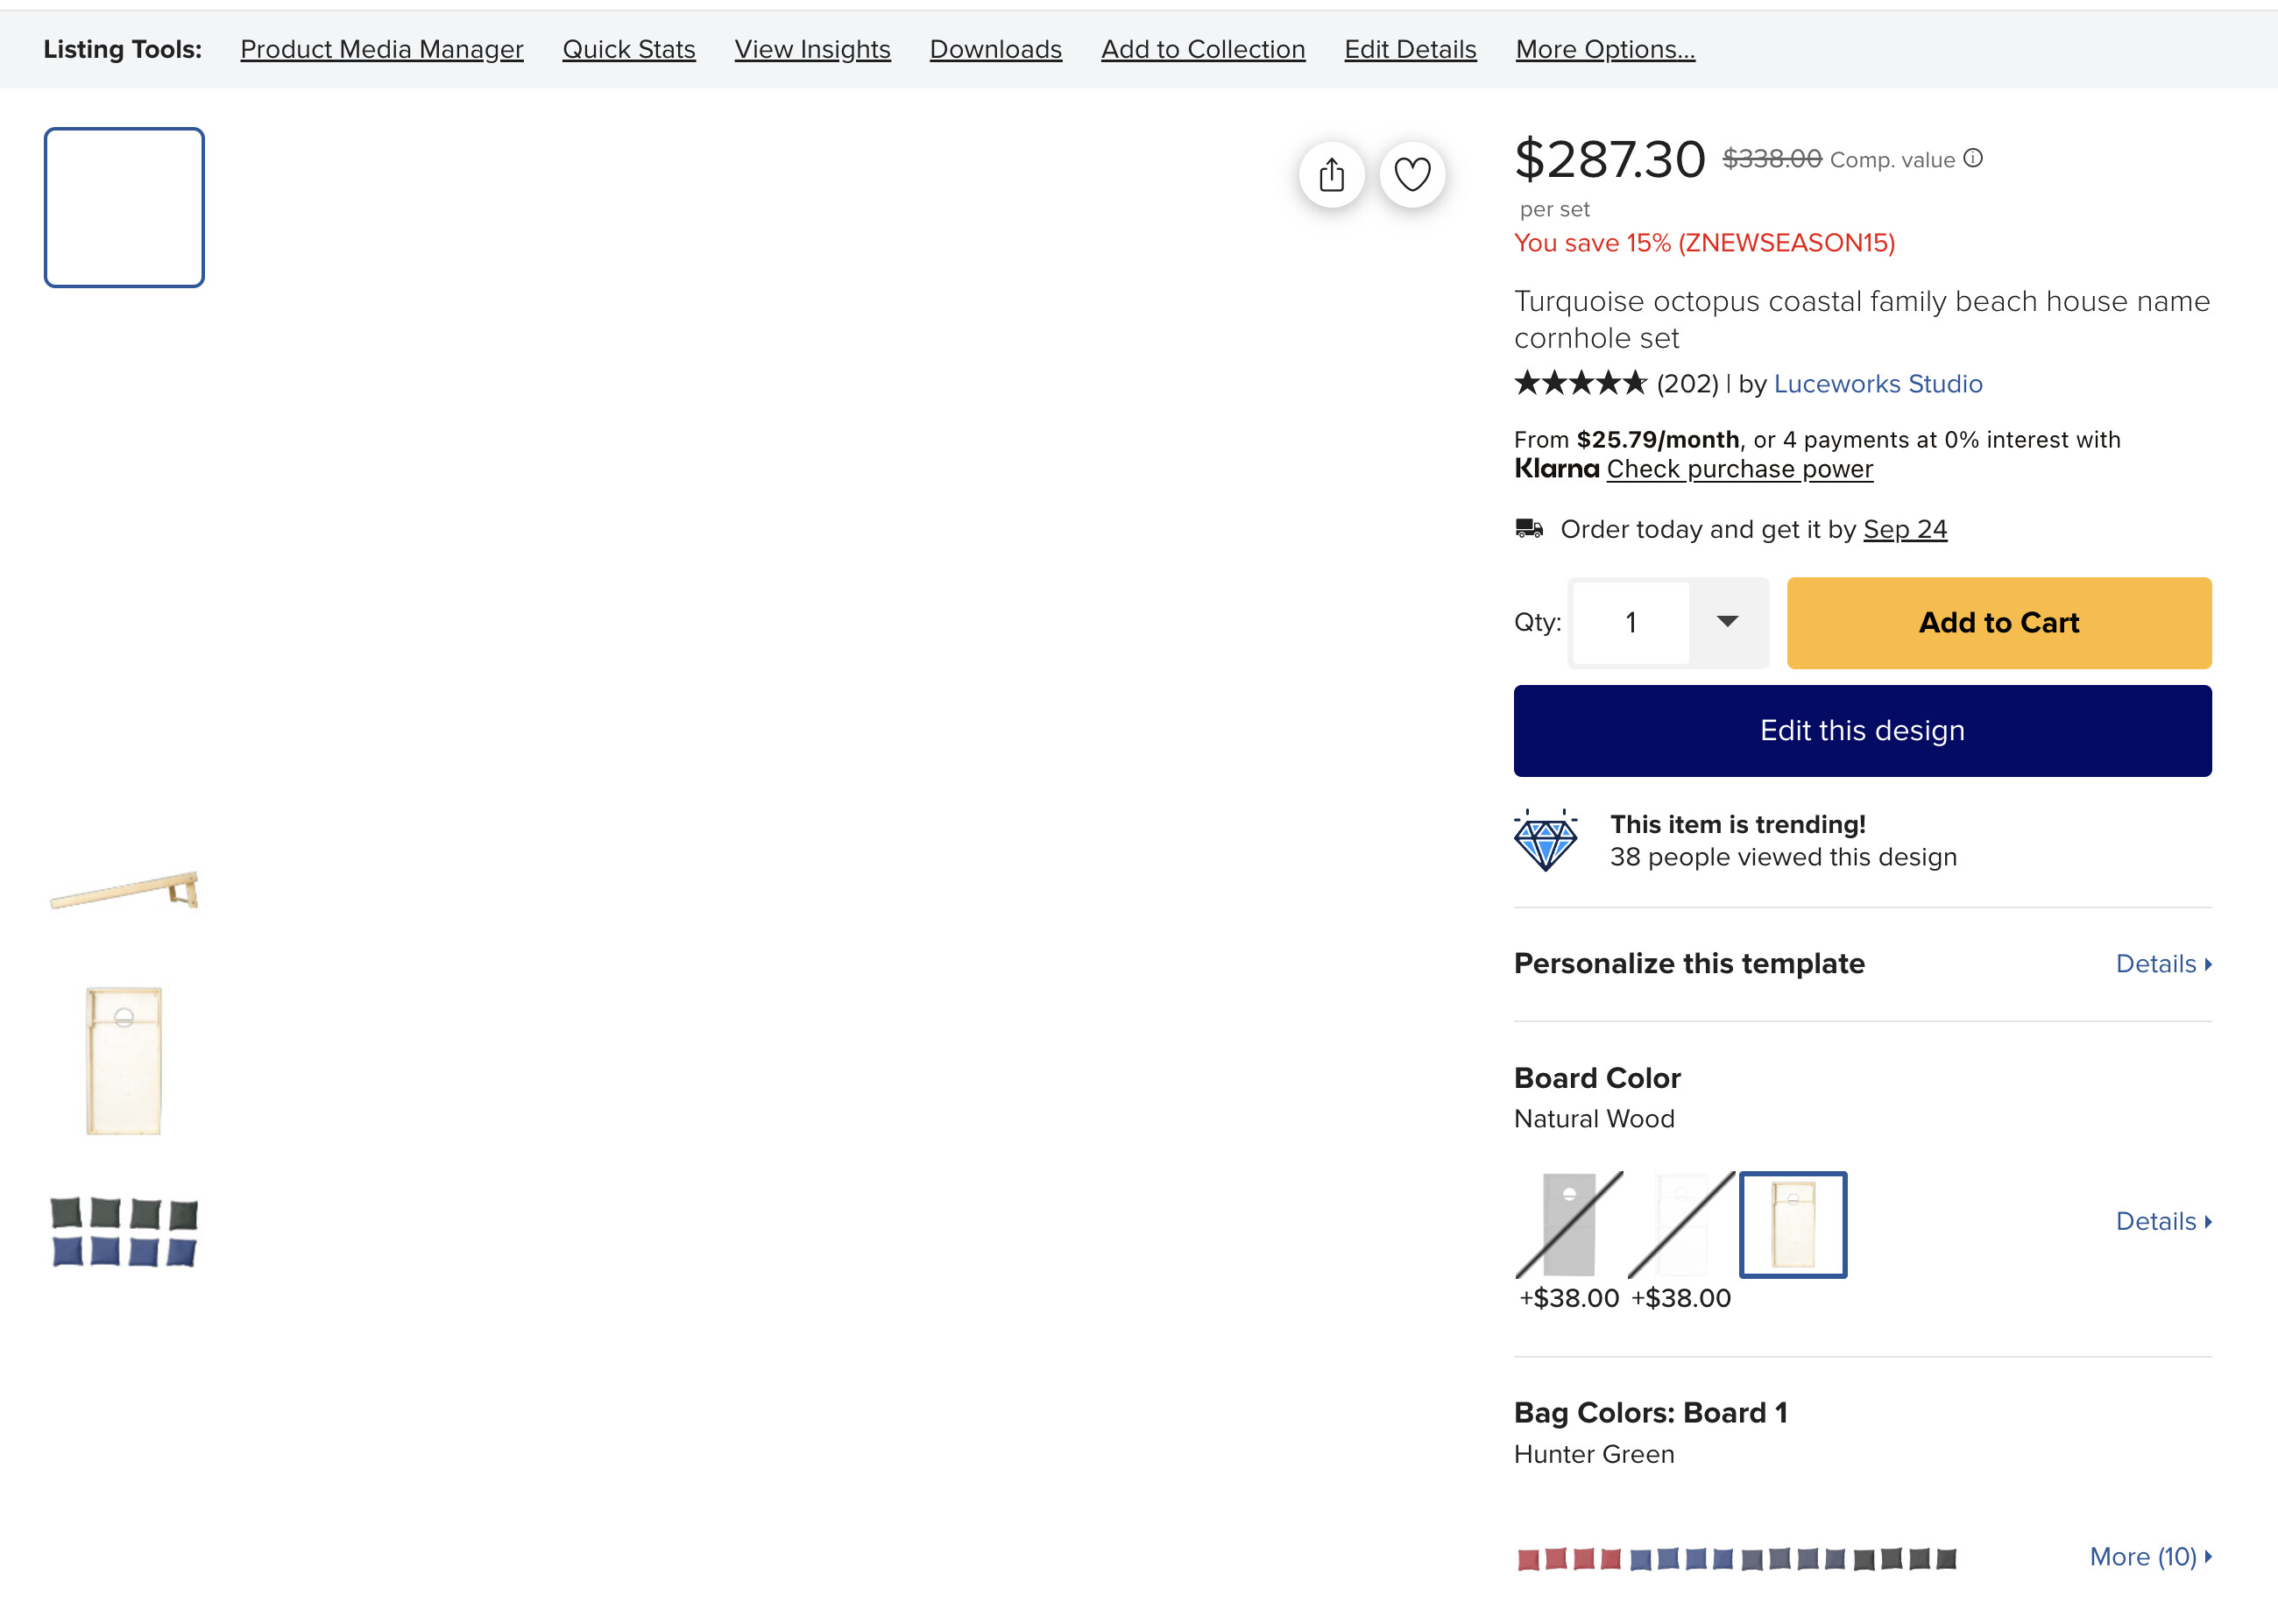Choose the Natural Wood board option

tap(1793, 1224)
